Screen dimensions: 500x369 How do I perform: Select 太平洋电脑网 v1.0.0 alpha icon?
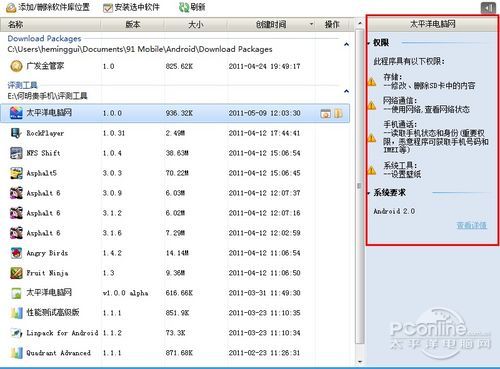pyautogui.click(x=16, y=293)
